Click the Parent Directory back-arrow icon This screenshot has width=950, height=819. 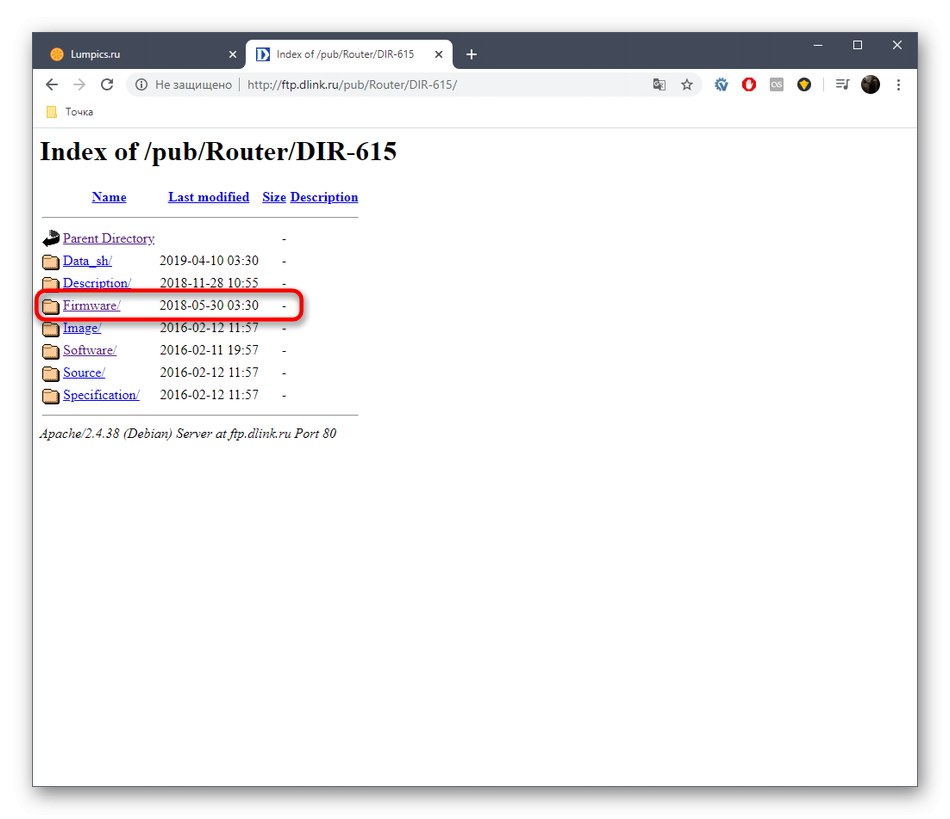51,239
